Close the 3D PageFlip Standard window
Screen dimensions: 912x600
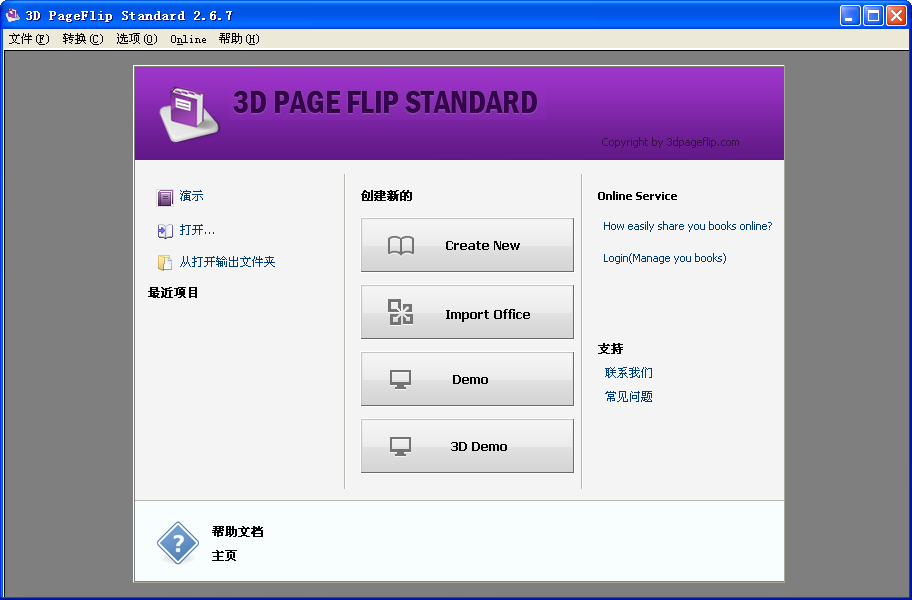896,16
